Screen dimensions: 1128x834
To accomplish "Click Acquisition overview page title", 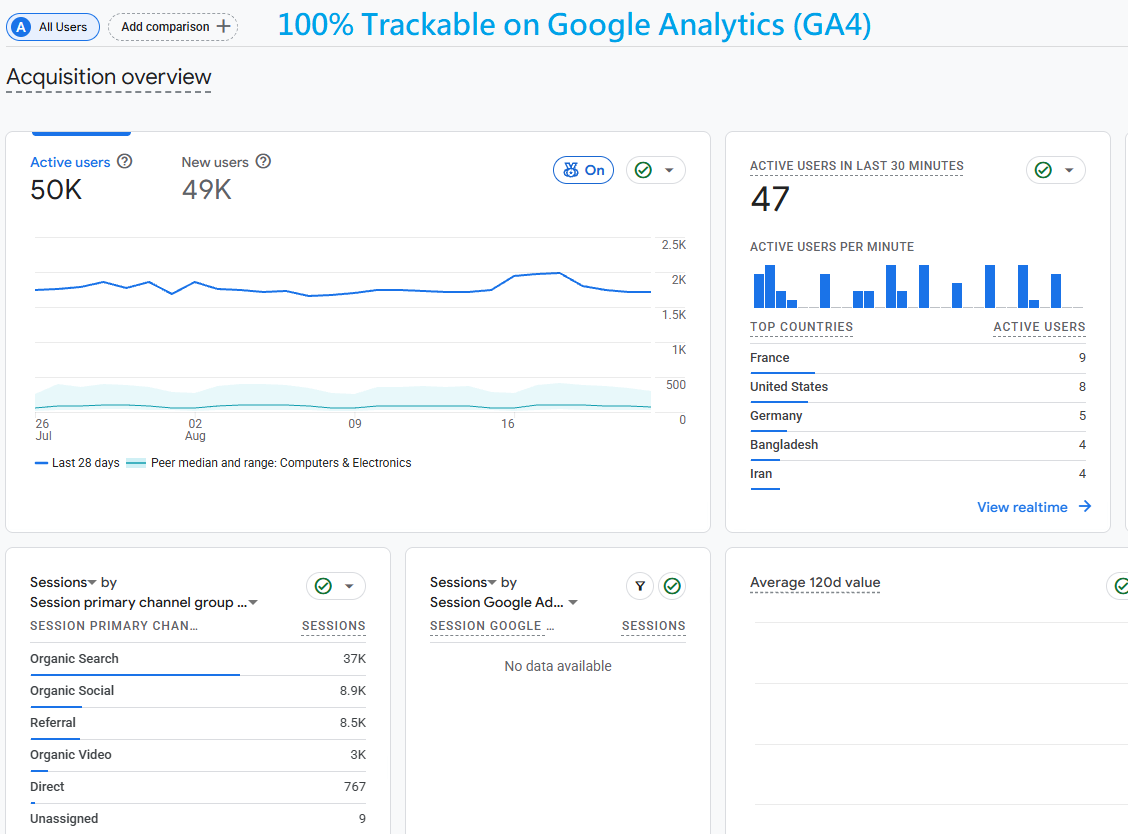I will click(109, 77).
